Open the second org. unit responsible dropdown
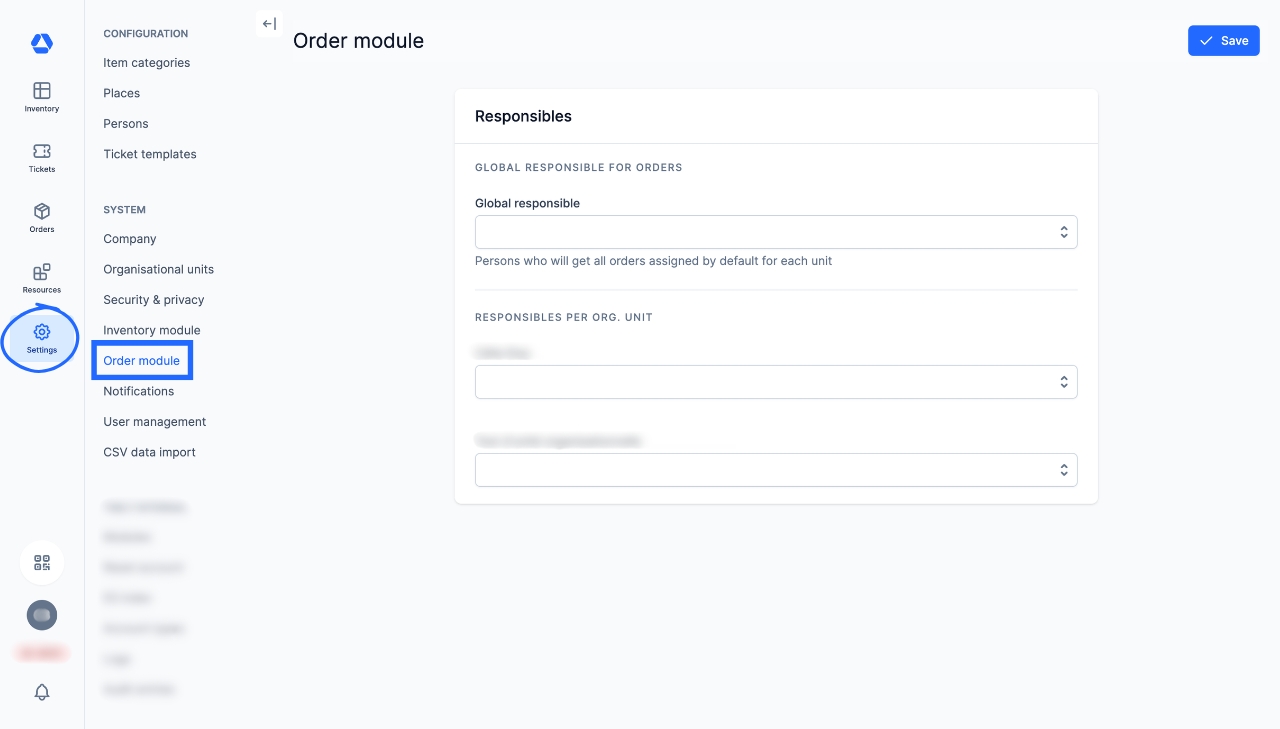The width and height of the screenshot is (1280, 729). [776, 470]
